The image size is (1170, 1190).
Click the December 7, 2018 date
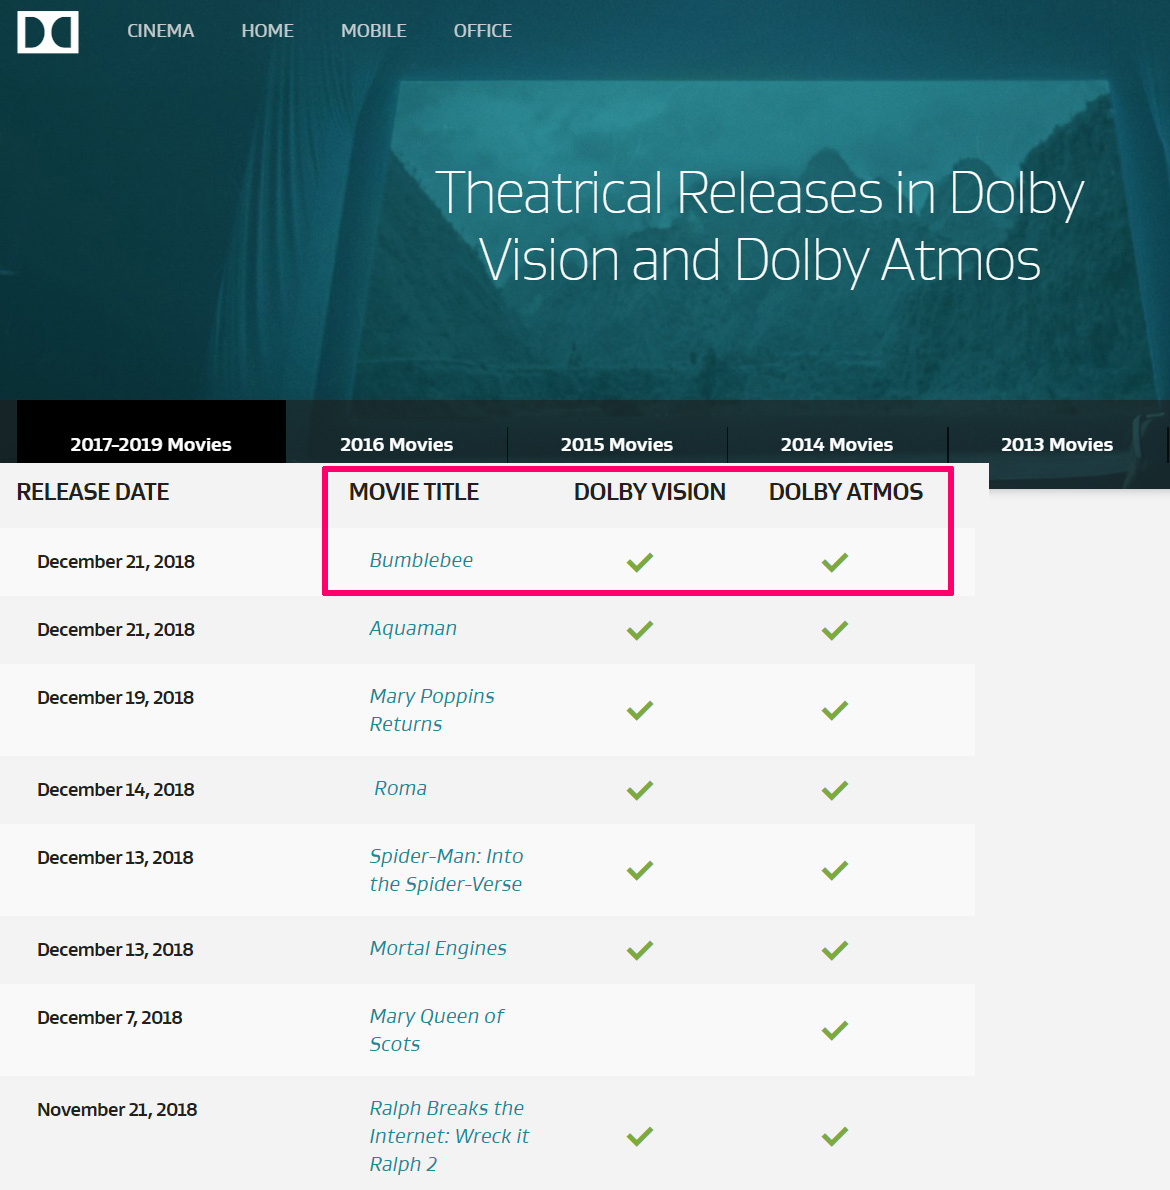click(110, 1018)
